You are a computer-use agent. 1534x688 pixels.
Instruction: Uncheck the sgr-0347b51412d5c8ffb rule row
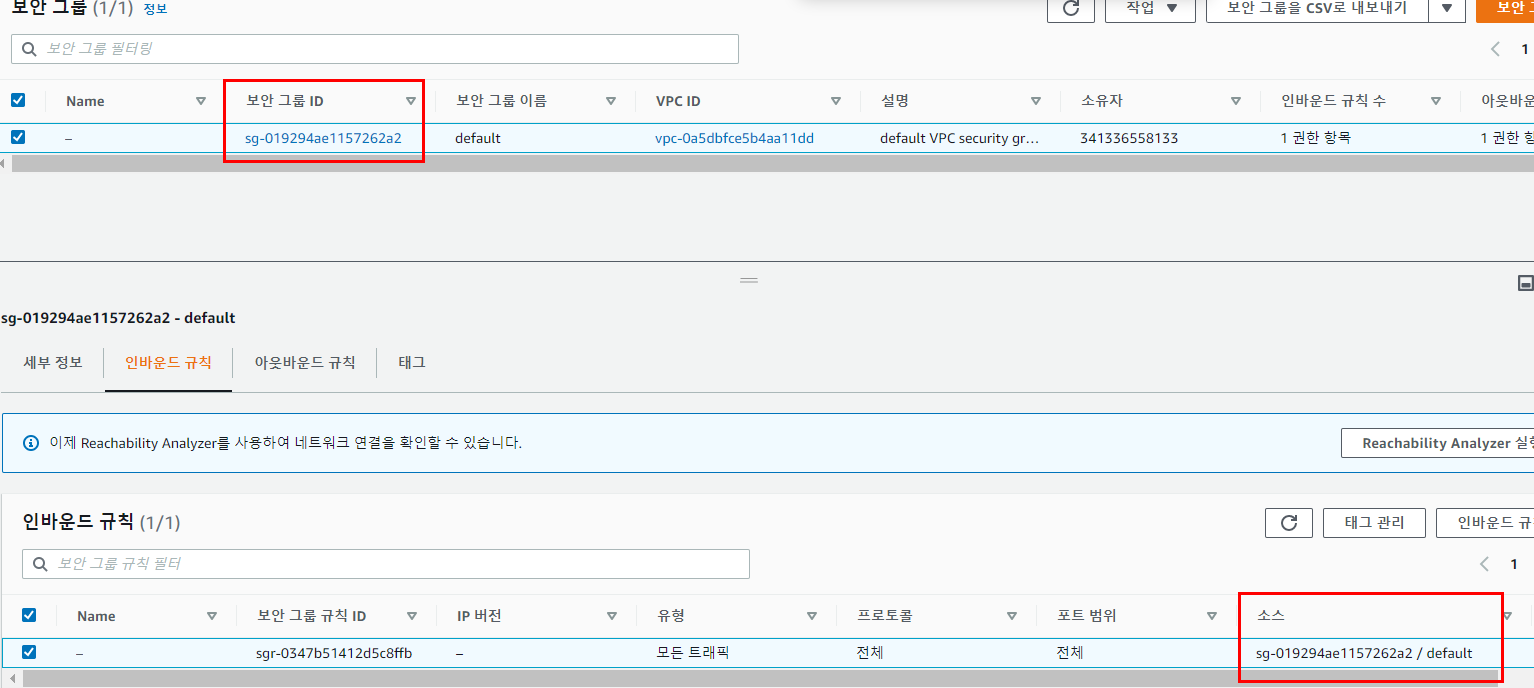pyautogui.click(x=29, y=652)
